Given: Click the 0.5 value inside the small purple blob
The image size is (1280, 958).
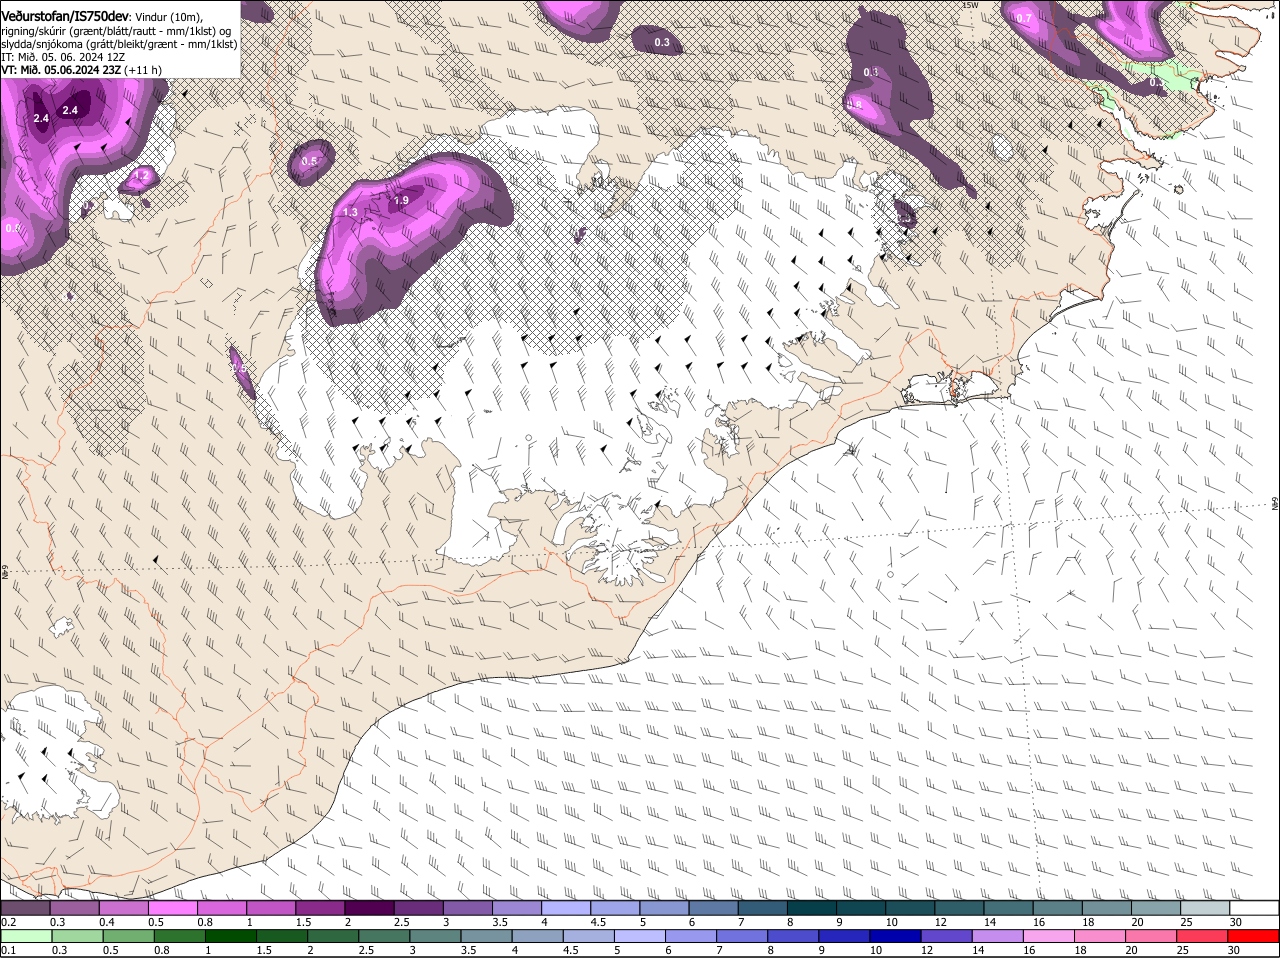Looking at the screenshot, I should [x=309, y=161].
